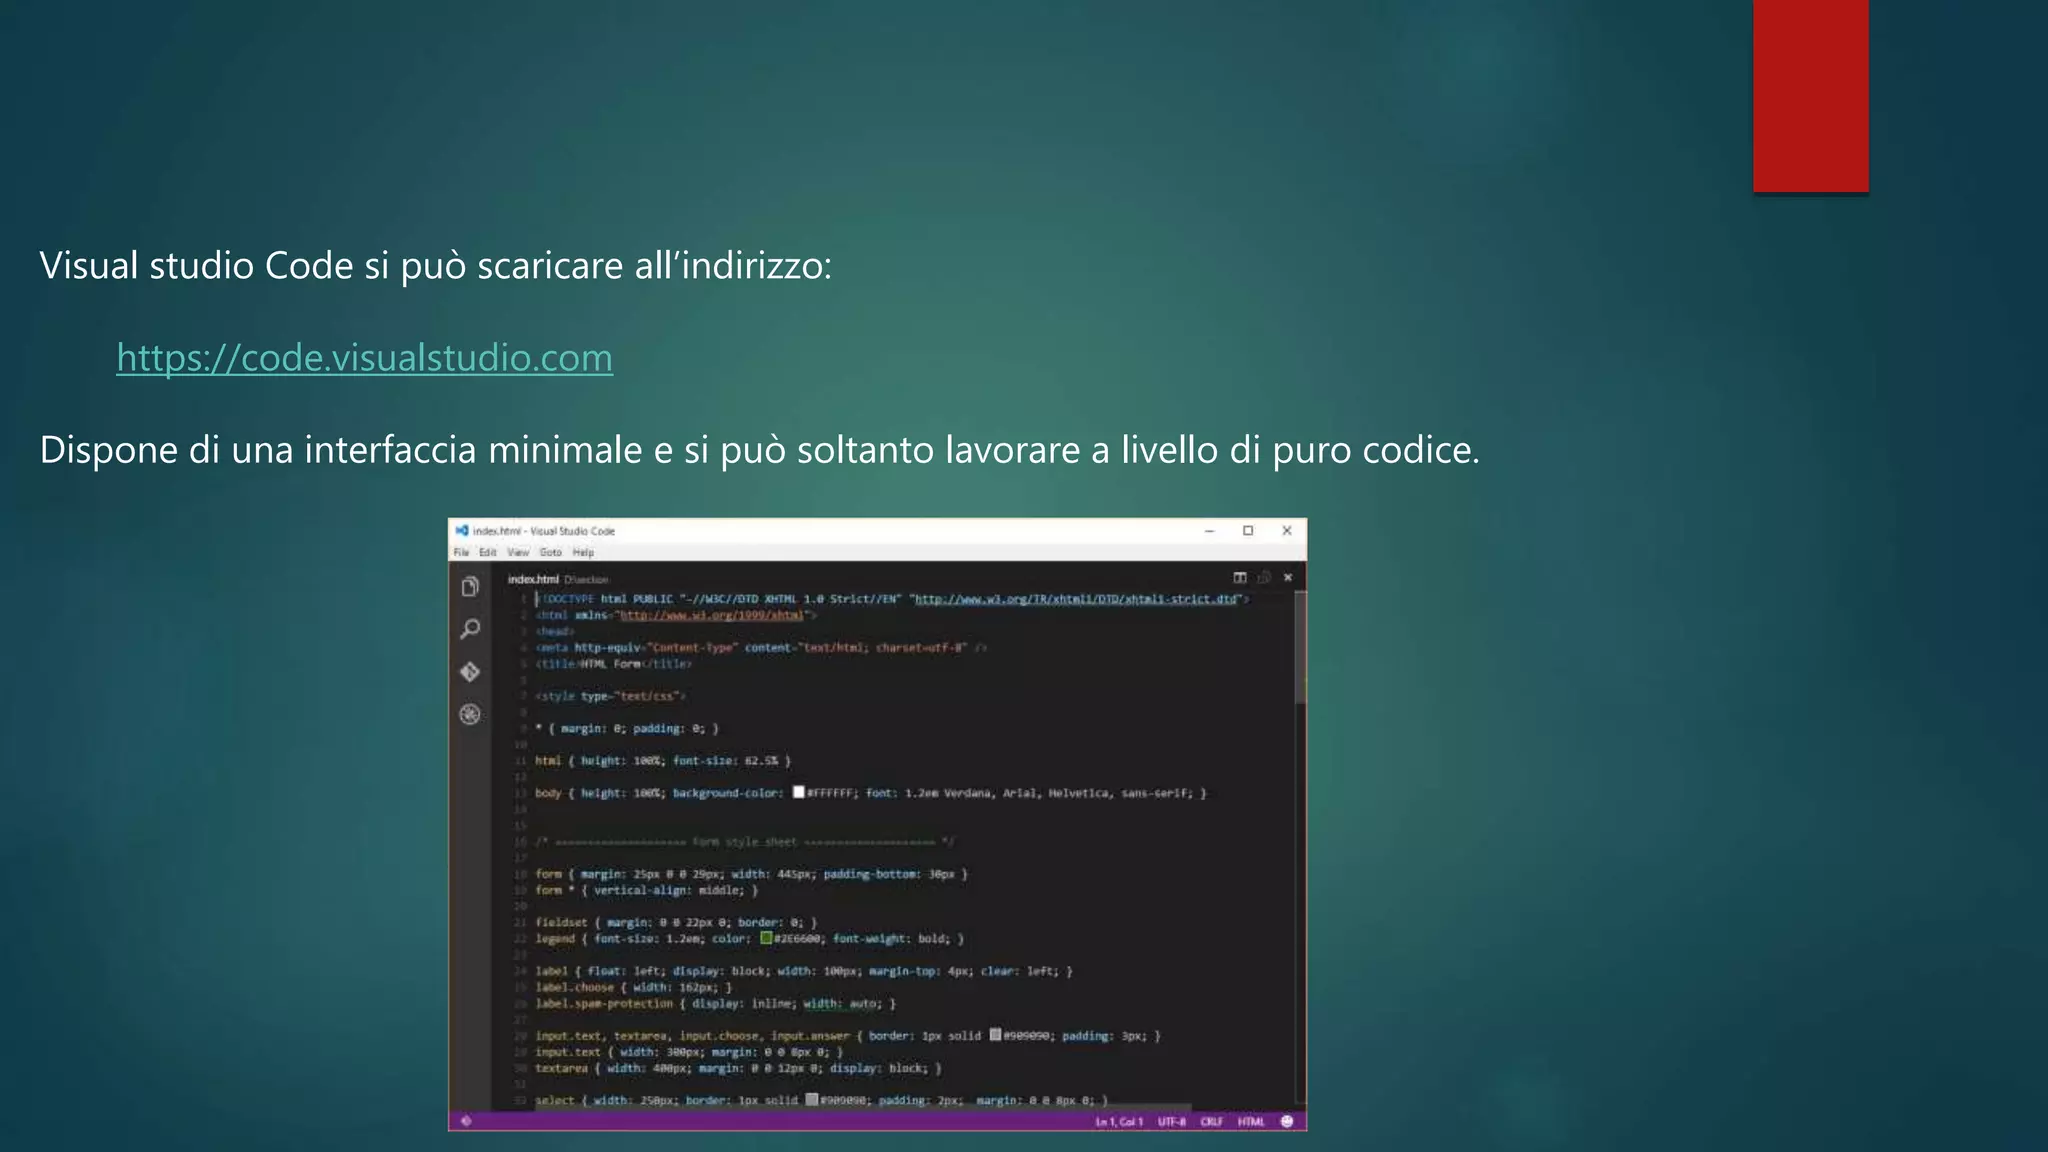Follow the https://code.visualstudio.com link
Screen dimensions: 2048x1152
click(364, 358)
